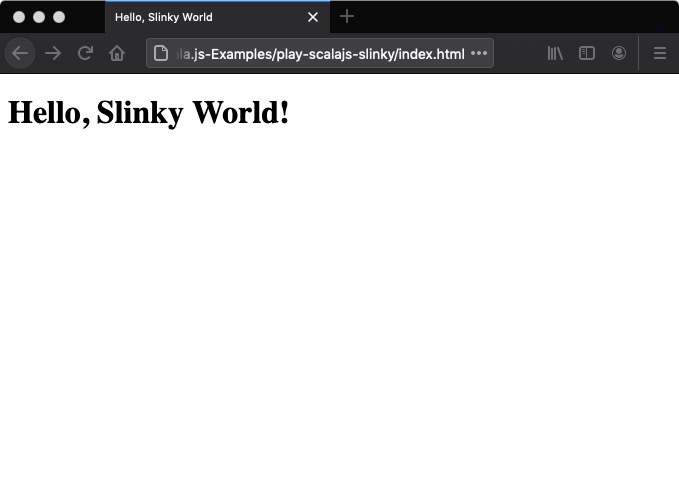The image size is (679, 479).
Task: Open page actions three-dot menu
Action: pyautogui.click(x=479, y=53)
